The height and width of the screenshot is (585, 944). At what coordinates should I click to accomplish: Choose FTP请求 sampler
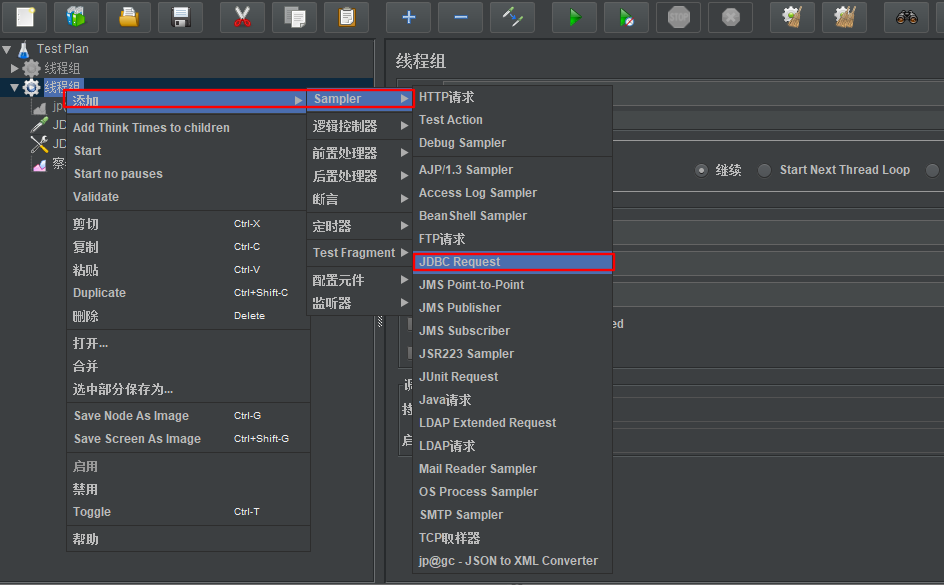[x=513, y=239]
